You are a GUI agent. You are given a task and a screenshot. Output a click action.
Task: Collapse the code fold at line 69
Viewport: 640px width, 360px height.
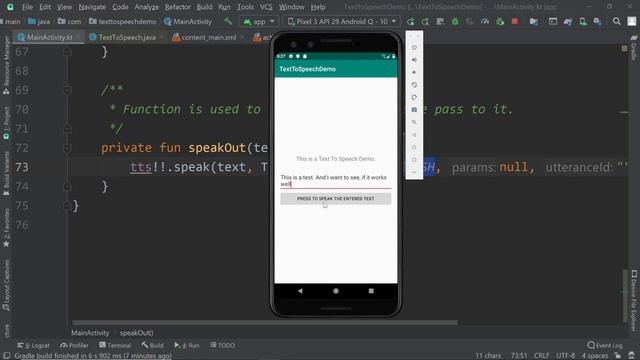point(67,90)
